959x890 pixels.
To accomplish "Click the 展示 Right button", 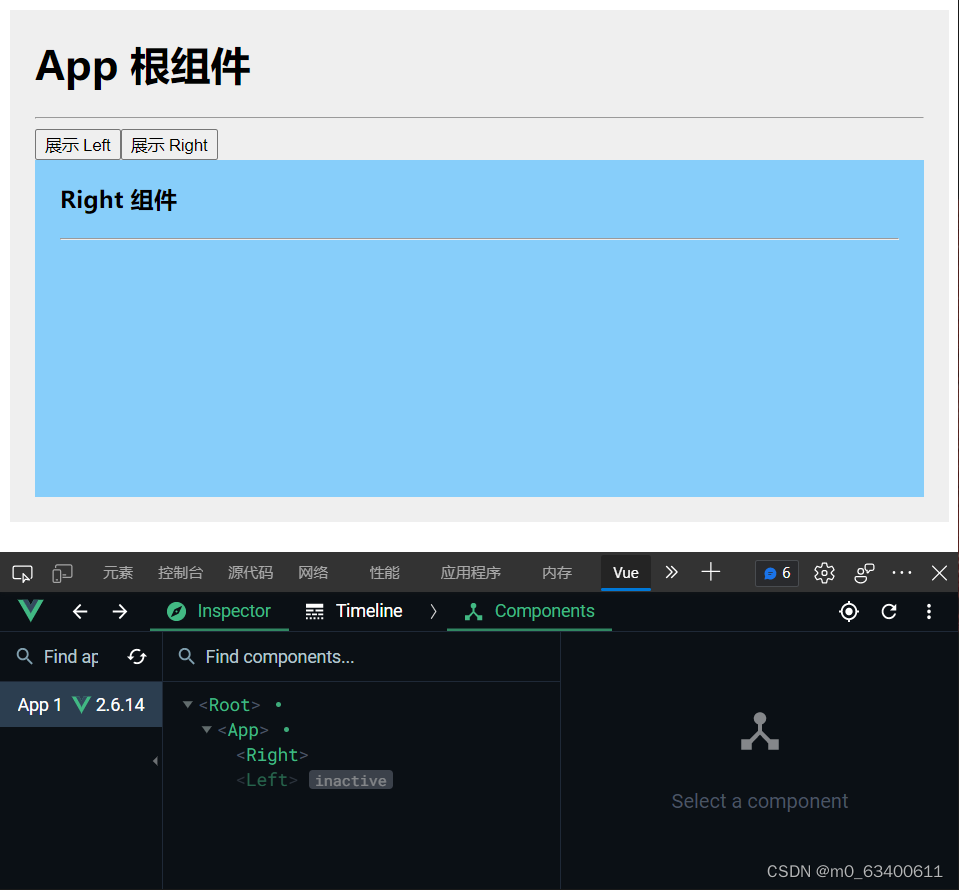I will (169, 144).
